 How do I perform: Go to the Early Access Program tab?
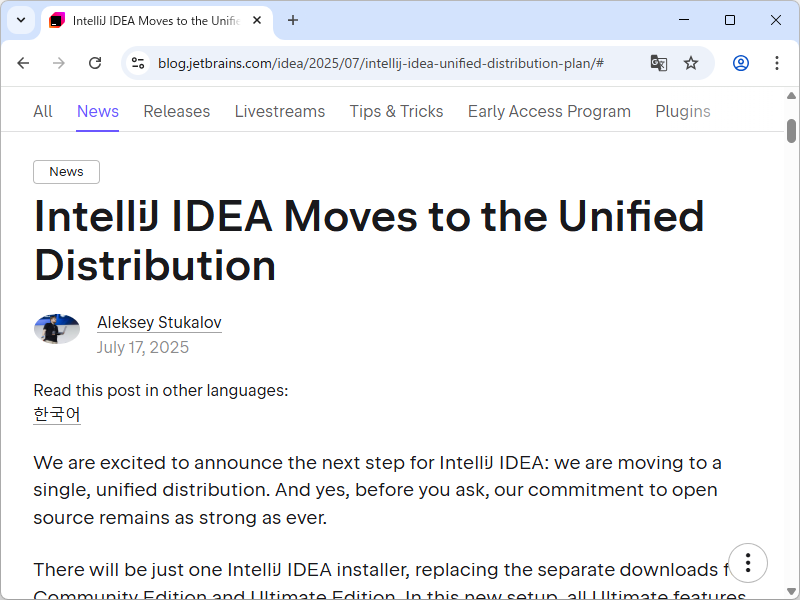click(x=549, y=111)
